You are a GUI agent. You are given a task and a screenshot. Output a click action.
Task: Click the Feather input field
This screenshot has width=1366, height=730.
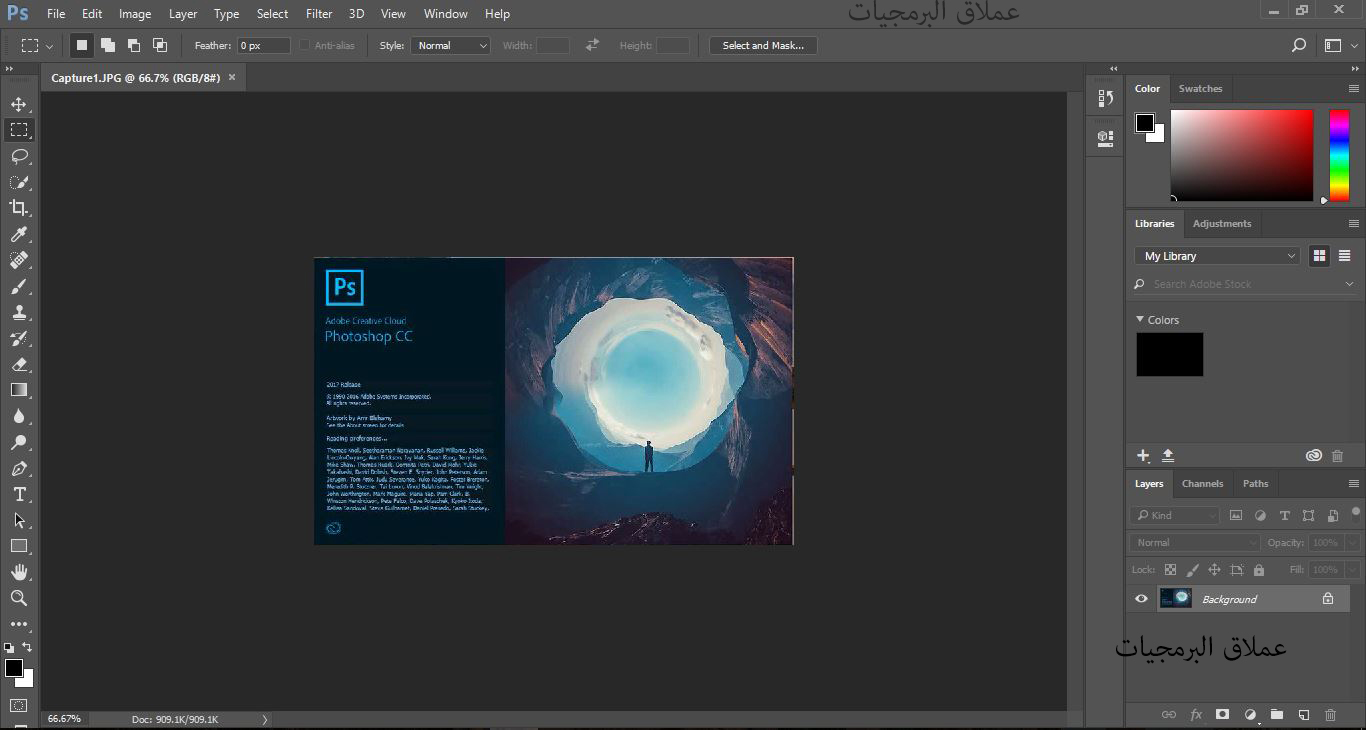pos(264,46)
